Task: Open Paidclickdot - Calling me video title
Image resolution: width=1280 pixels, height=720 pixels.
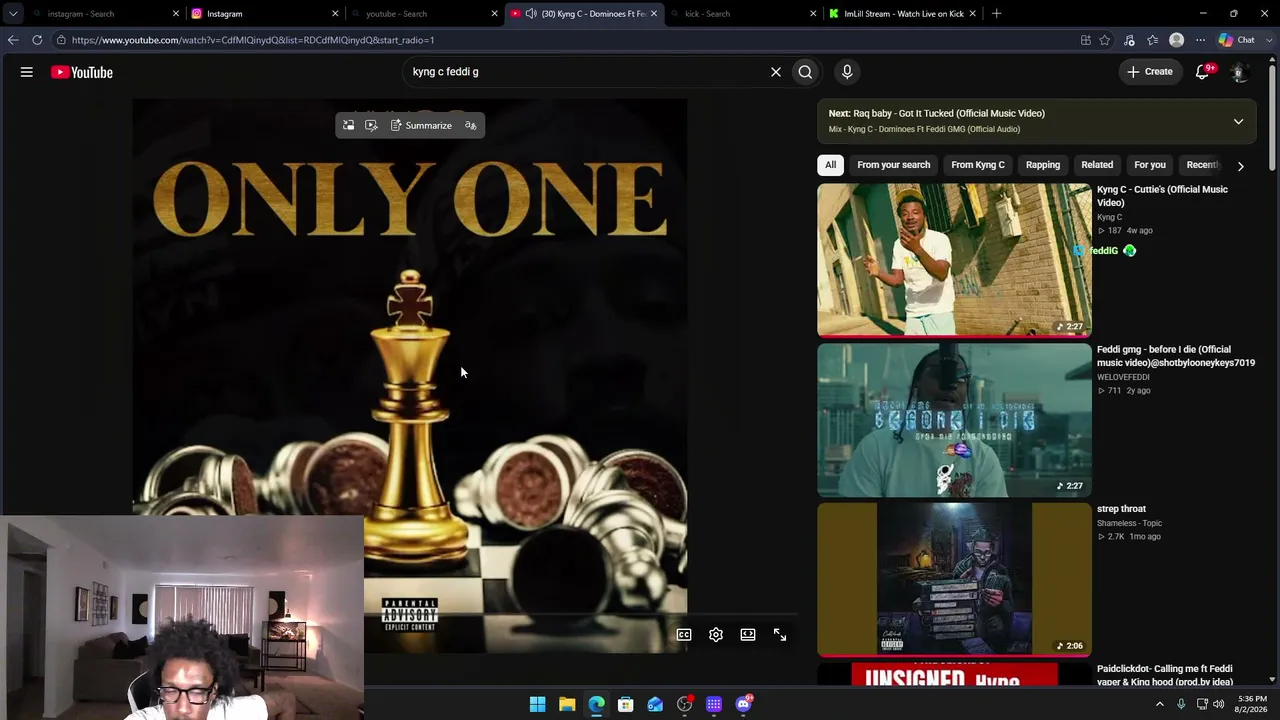Action: [1165, 675]
